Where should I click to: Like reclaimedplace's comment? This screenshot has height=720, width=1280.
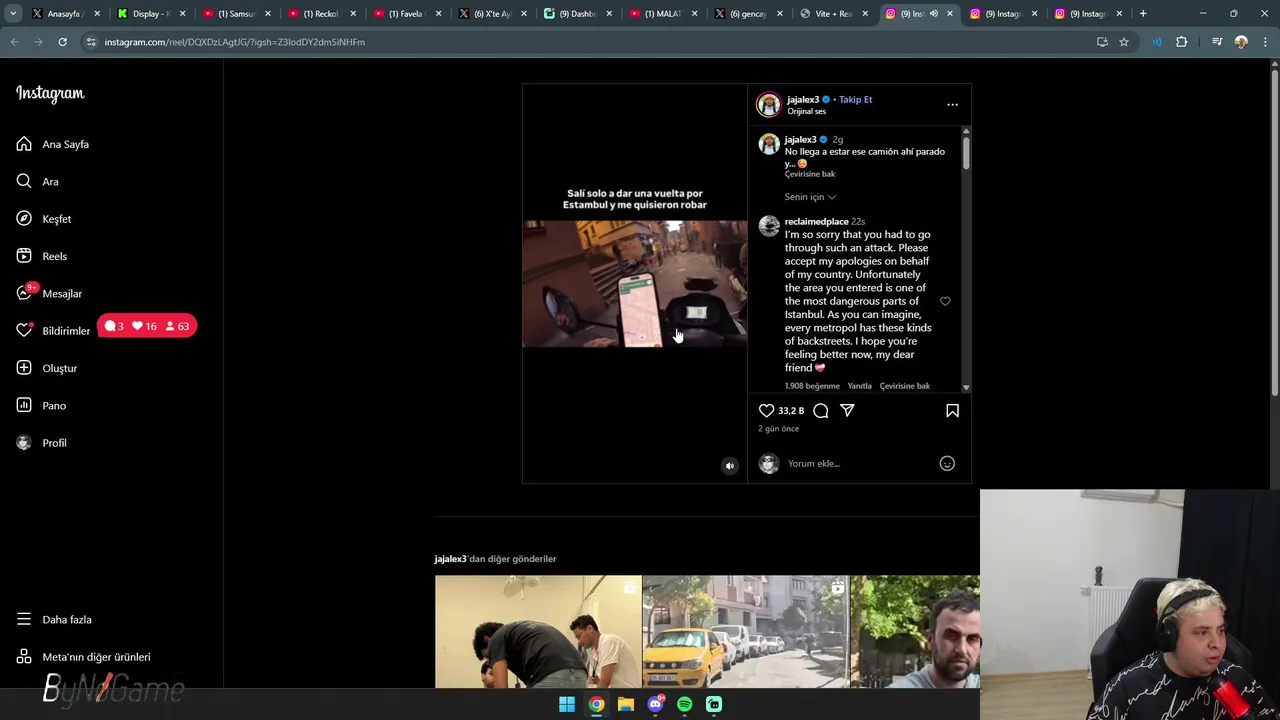pos(945,301)
